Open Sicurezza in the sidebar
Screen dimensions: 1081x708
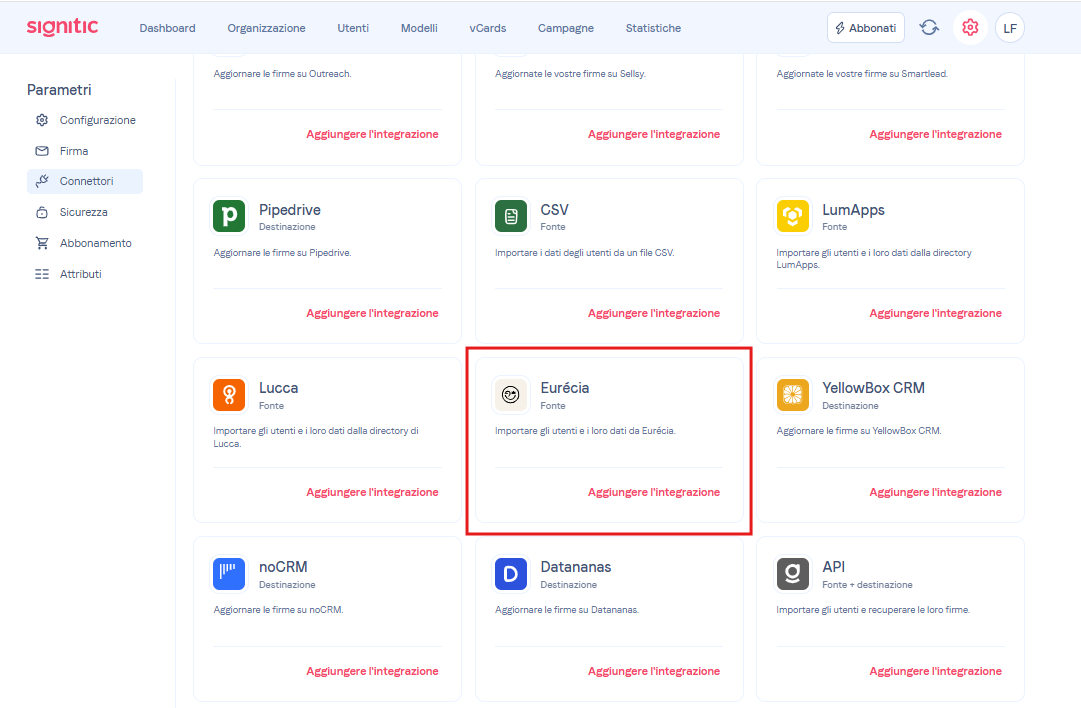[85, 212]
